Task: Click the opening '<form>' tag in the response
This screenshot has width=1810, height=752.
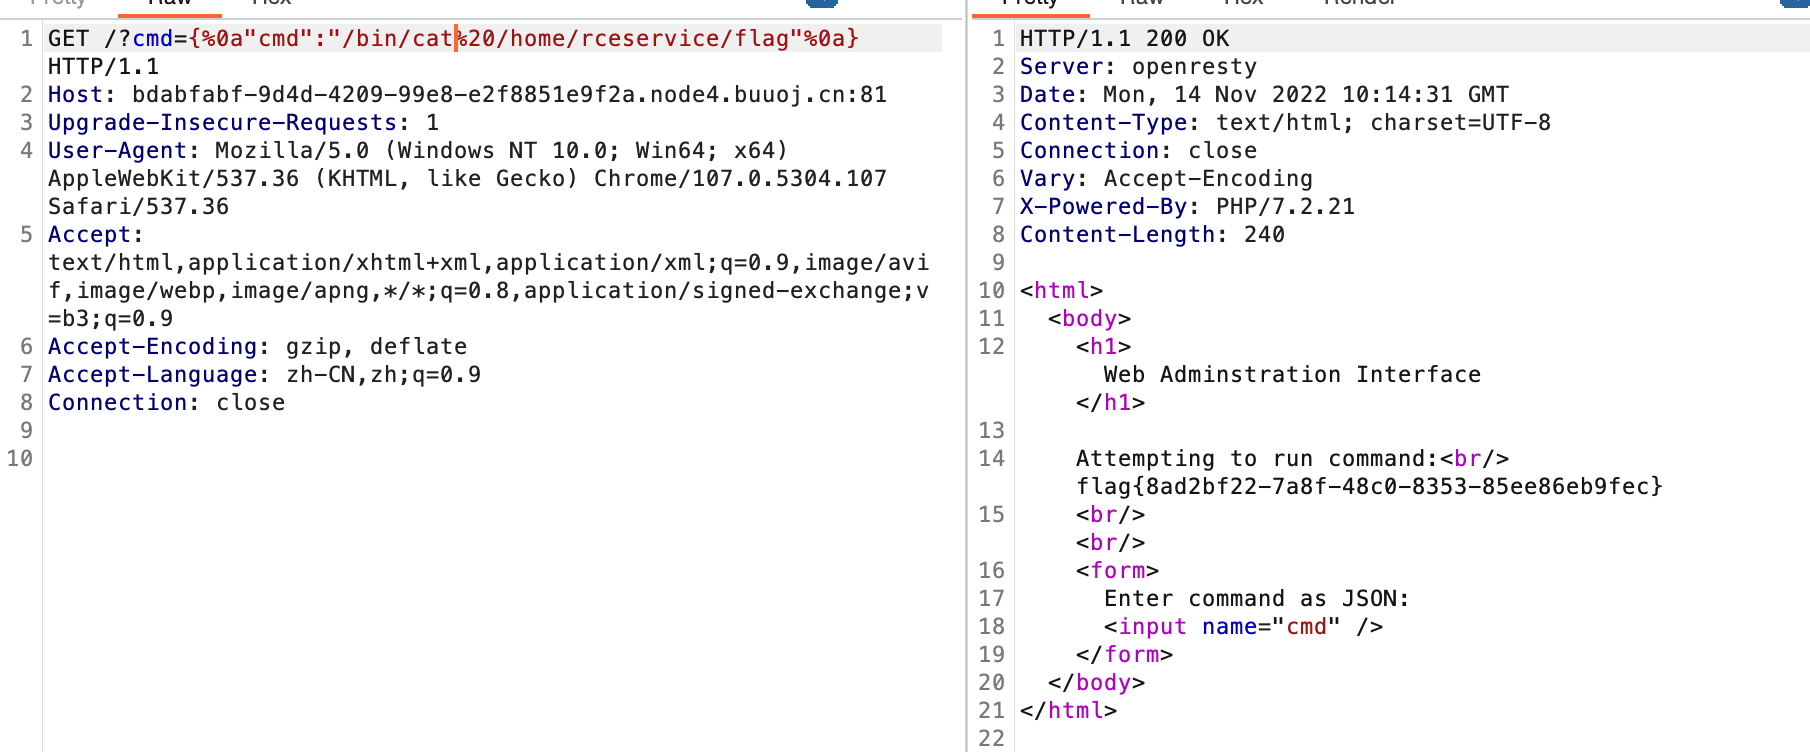Action: (x=1117, y=570)
